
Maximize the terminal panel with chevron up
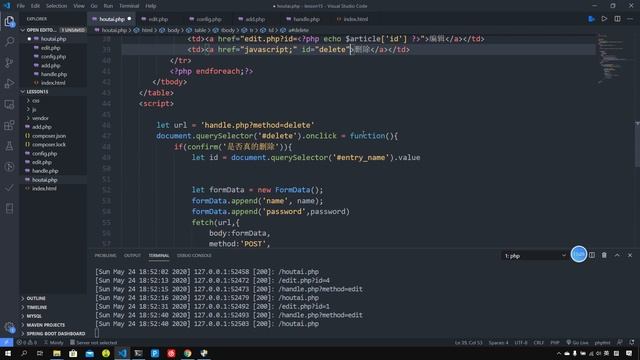point(617,255)
